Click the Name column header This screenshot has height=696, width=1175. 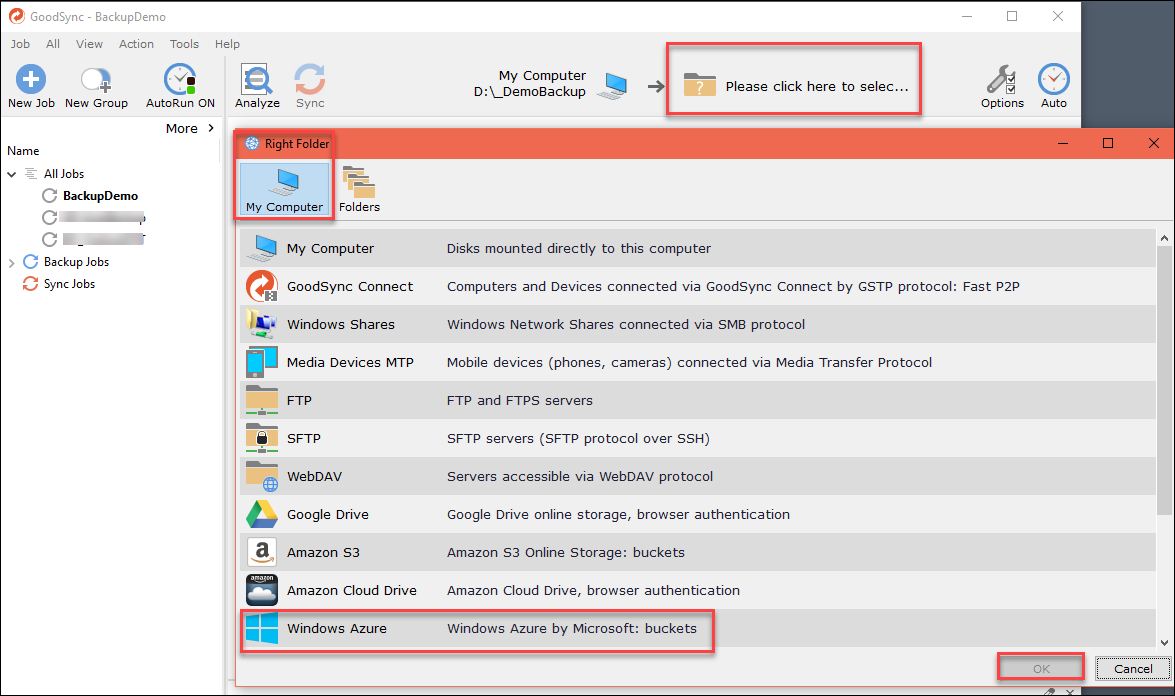pos(23,151)
